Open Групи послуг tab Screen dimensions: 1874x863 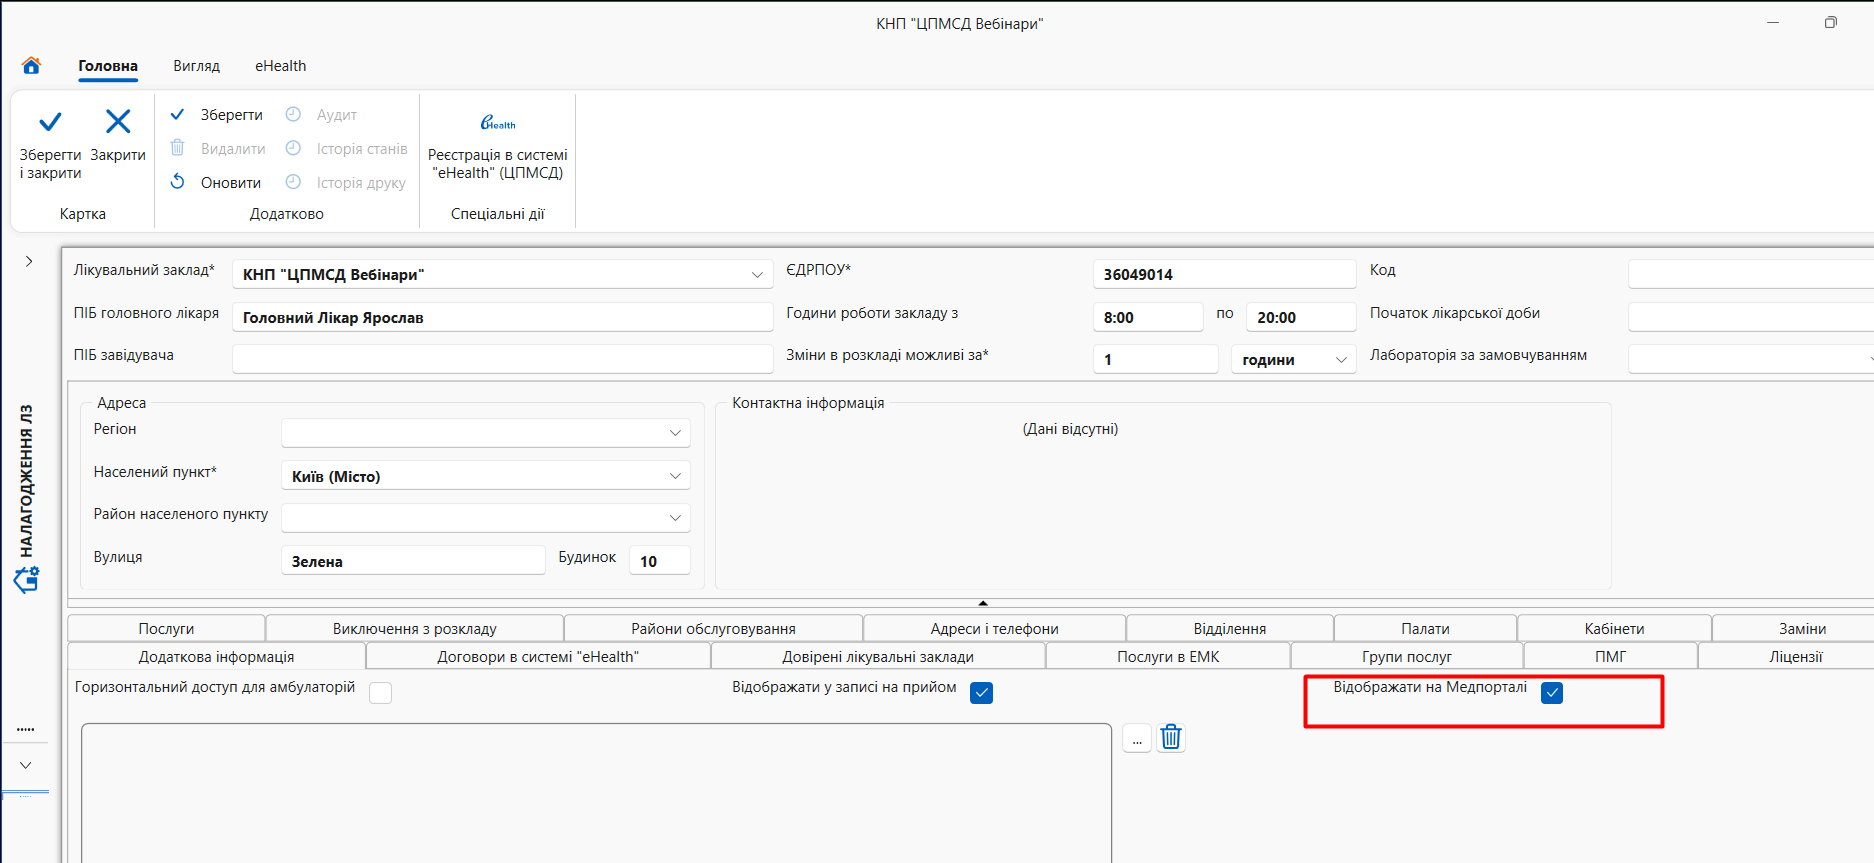click(1407, 656)
